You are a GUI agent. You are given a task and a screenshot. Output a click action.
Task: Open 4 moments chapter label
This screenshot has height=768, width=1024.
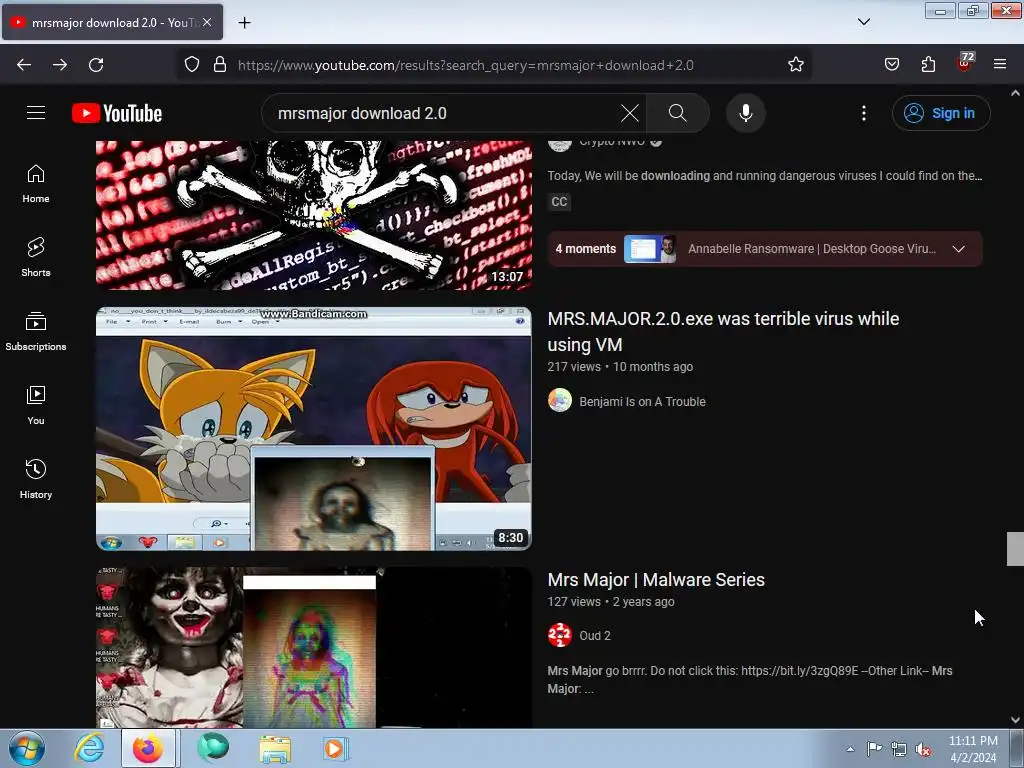click(585, 249)
